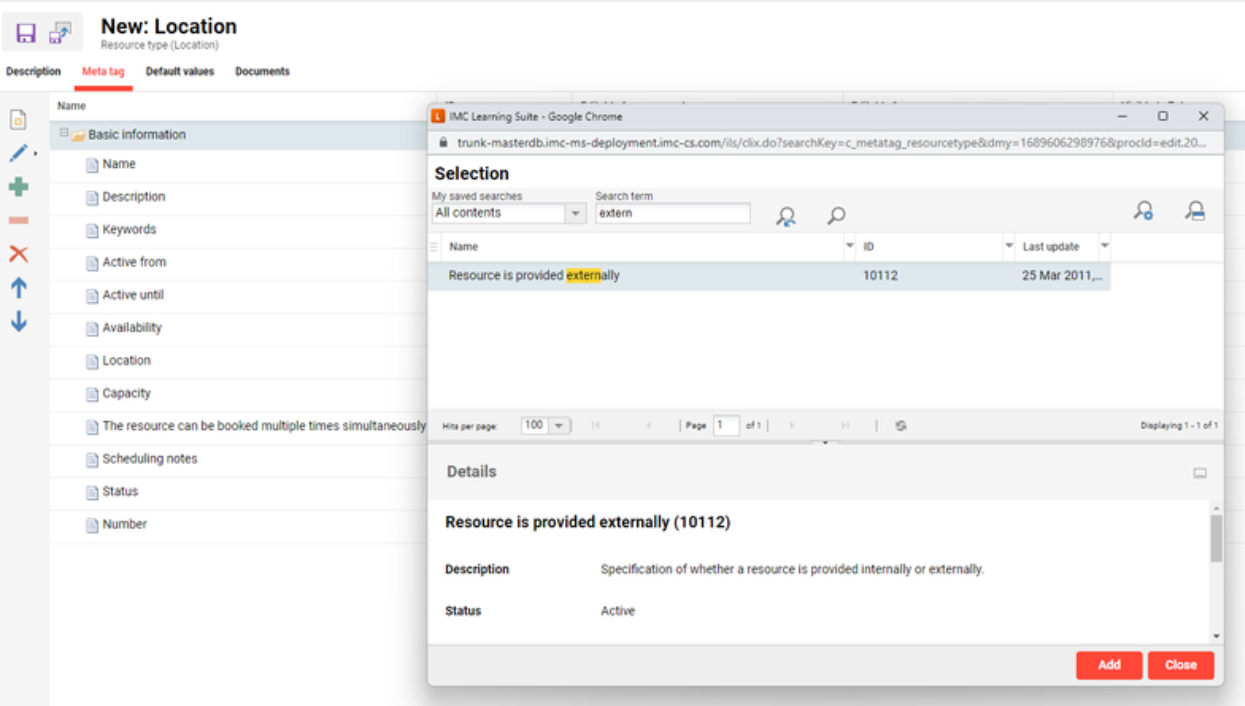Run search with magnifying glass icon

[x=836, y=215]
